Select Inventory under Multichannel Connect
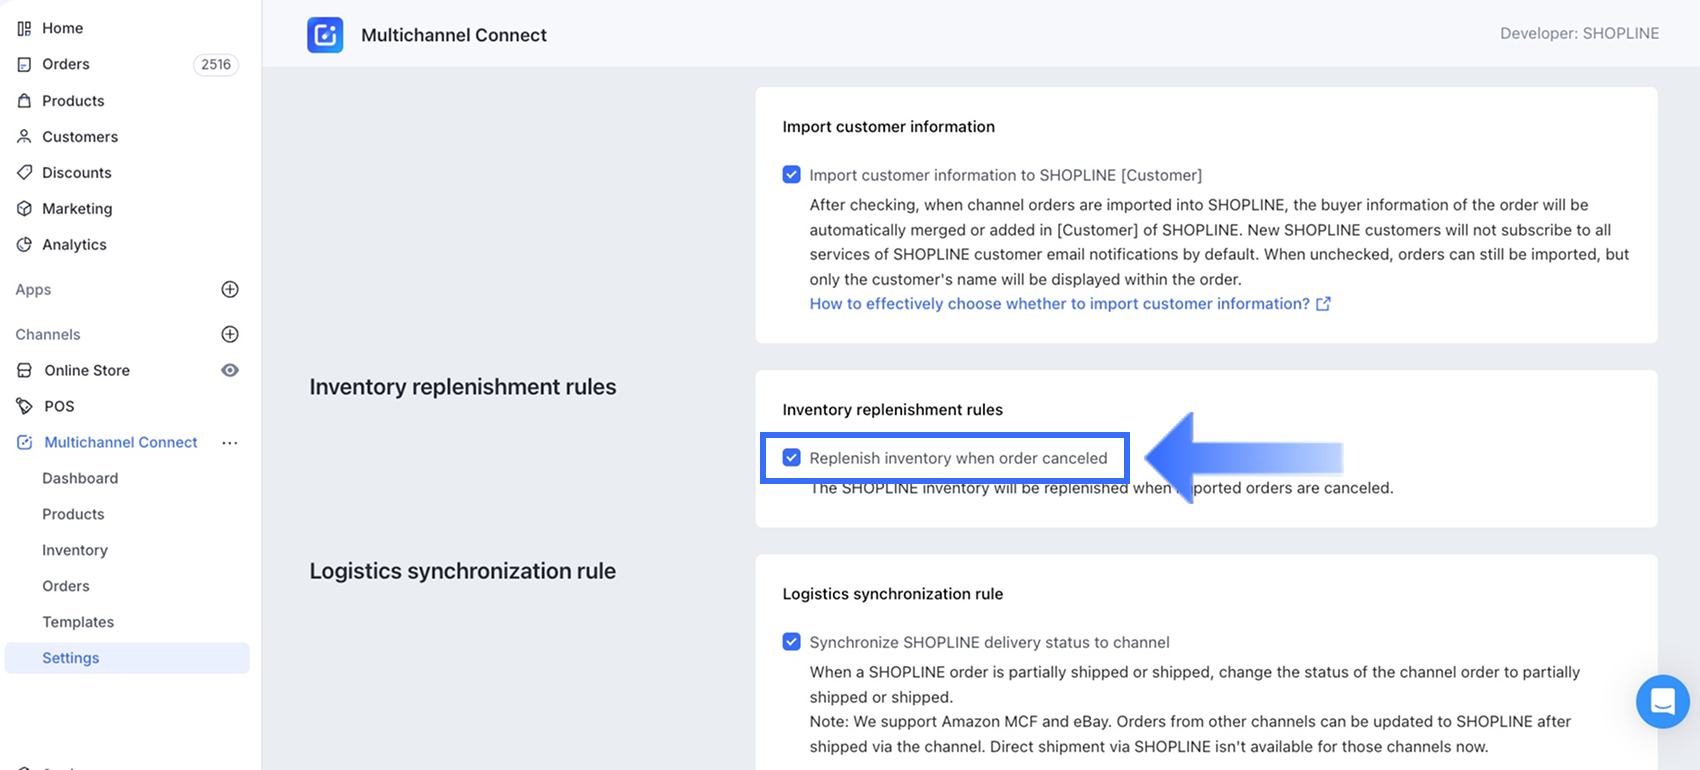Screen dimensions: 1700x770 [x=75, y=550]
